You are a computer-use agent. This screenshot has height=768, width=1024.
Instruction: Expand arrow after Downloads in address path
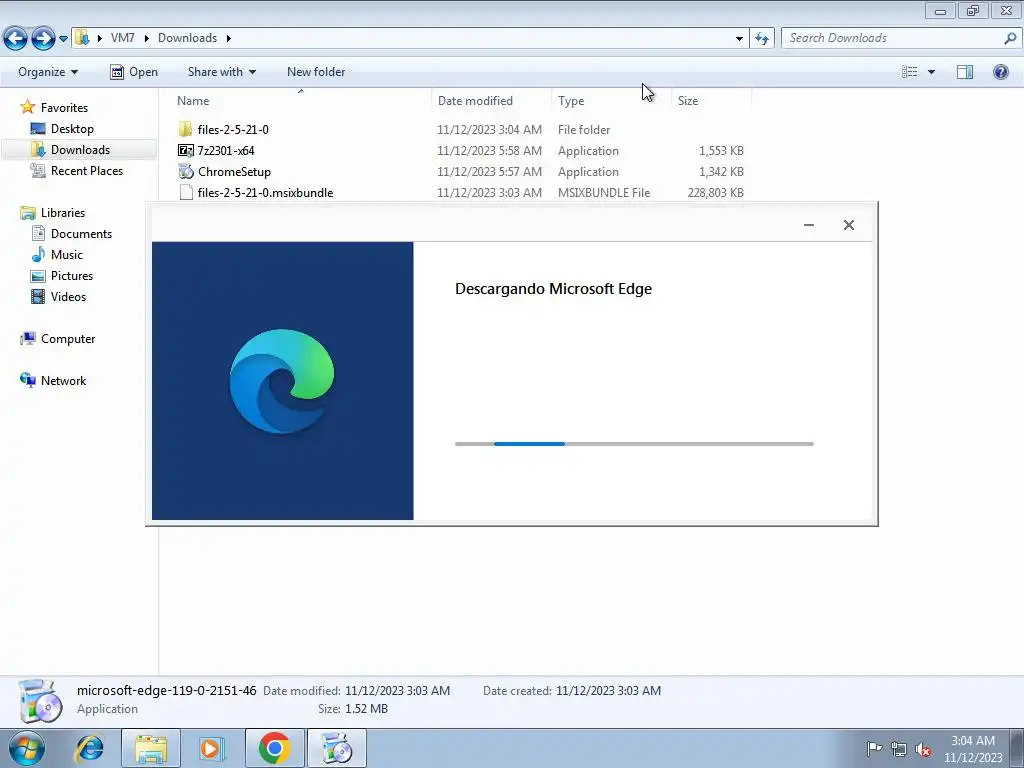(x=229, y=38)
